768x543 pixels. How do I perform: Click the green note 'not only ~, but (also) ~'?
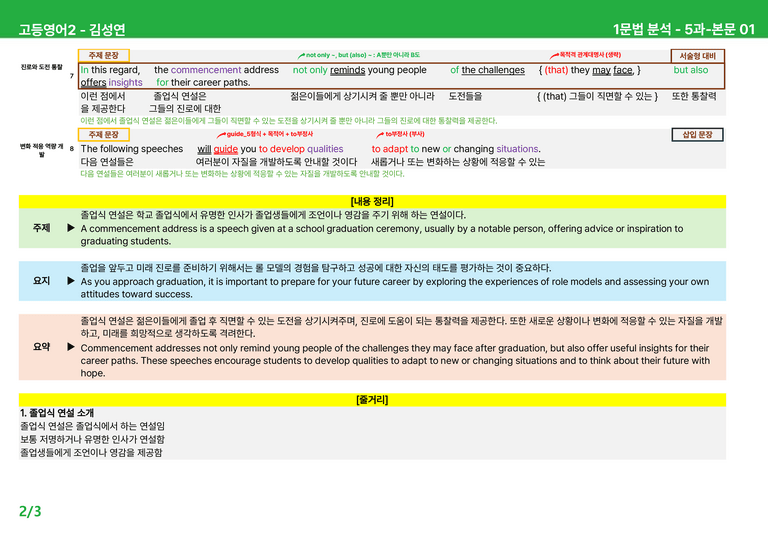coord(359,55)
